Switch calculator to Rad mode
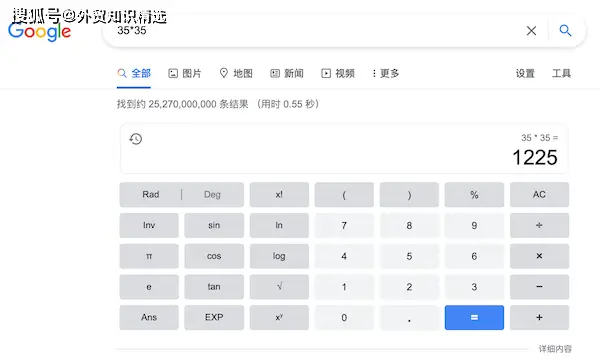This screenshot has height=363, width=600. 150,194
